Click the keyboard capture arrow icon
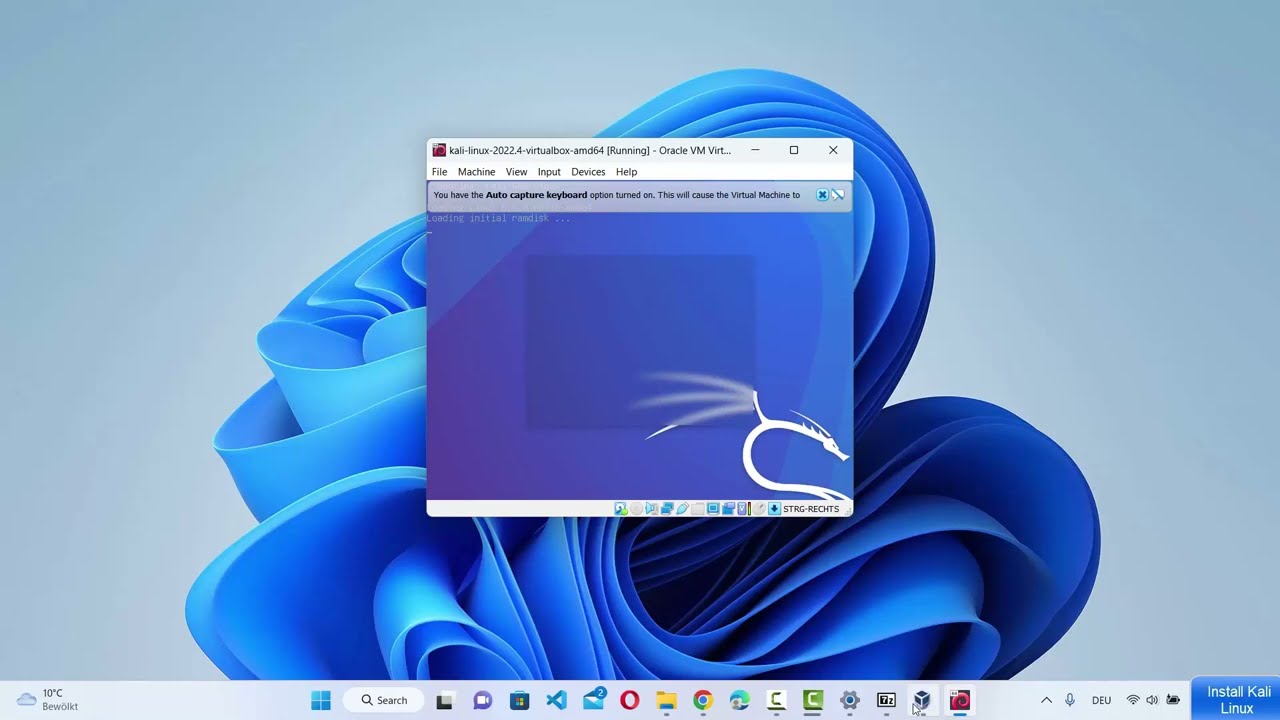This screenshot has height=720, width=1280. pyautogui.click(x=774, y=509)
